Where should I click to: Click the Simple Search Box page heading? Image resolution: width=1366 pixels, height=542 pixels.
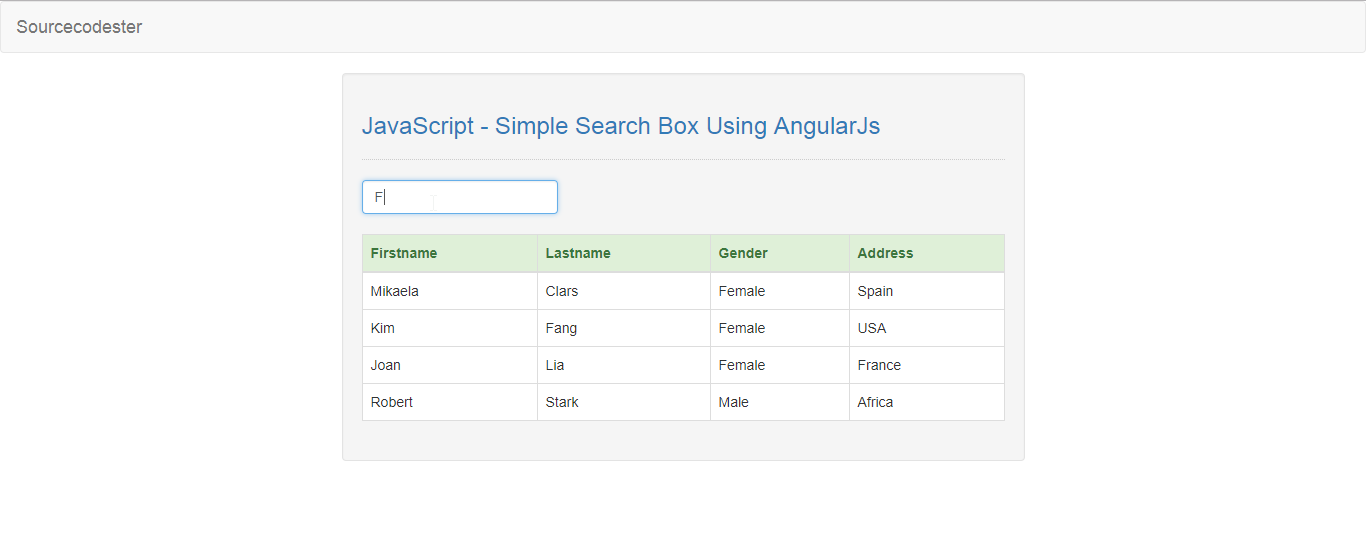(x=621, y=126)
